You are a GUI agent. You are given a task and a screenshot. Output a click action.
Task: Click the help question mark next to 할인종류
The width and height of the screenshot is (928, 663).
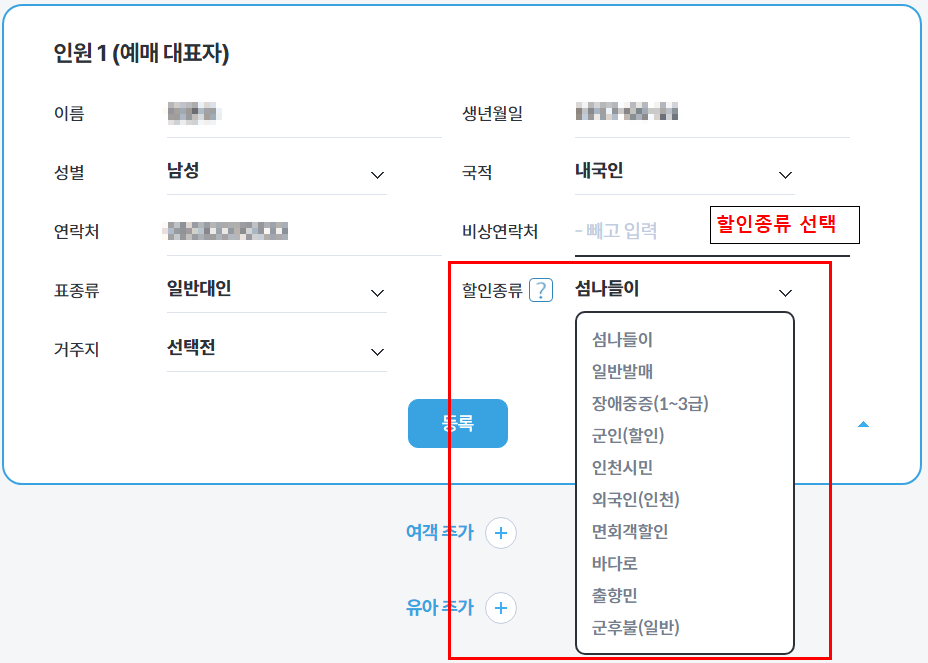point(541,292)
